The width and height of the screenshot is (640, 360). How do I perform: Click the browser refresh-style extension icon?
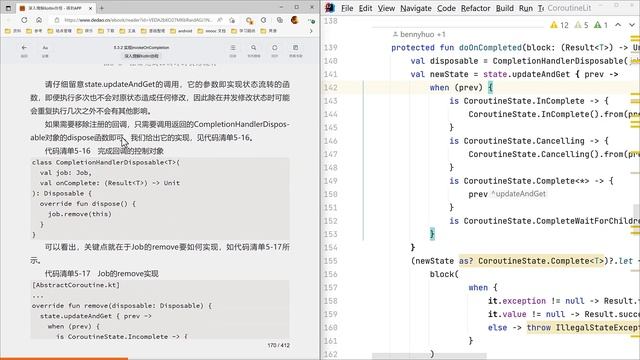click(264, 20)
